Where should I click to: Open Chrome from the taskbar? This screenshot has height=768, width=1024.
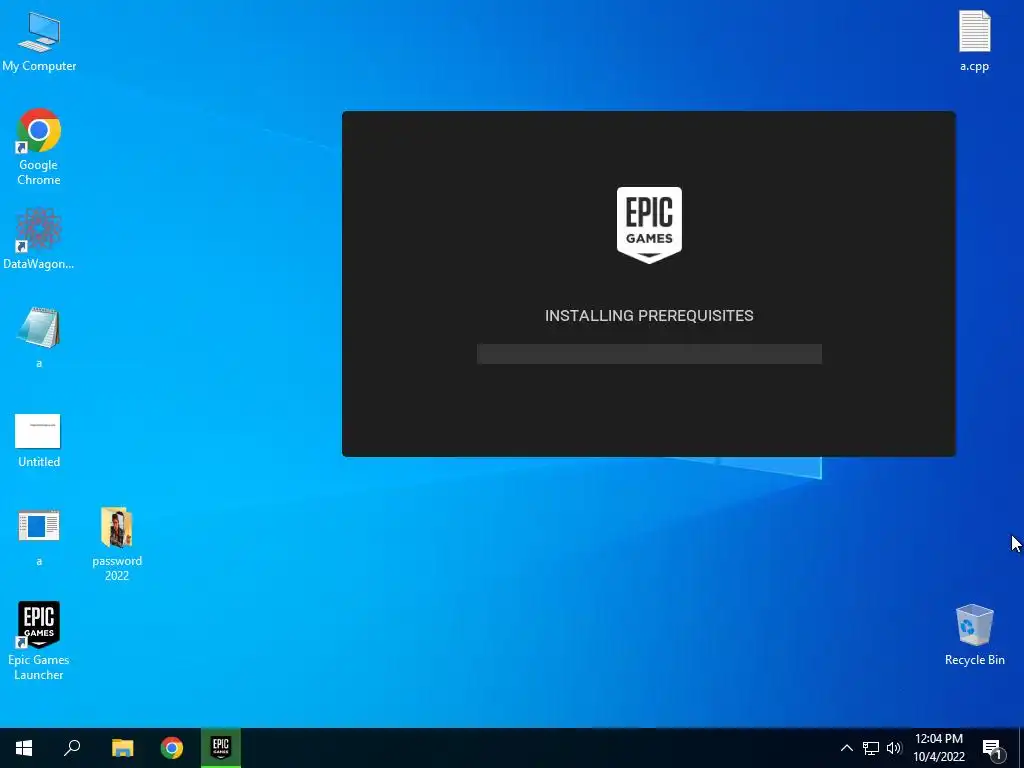(x=172, y=748)
